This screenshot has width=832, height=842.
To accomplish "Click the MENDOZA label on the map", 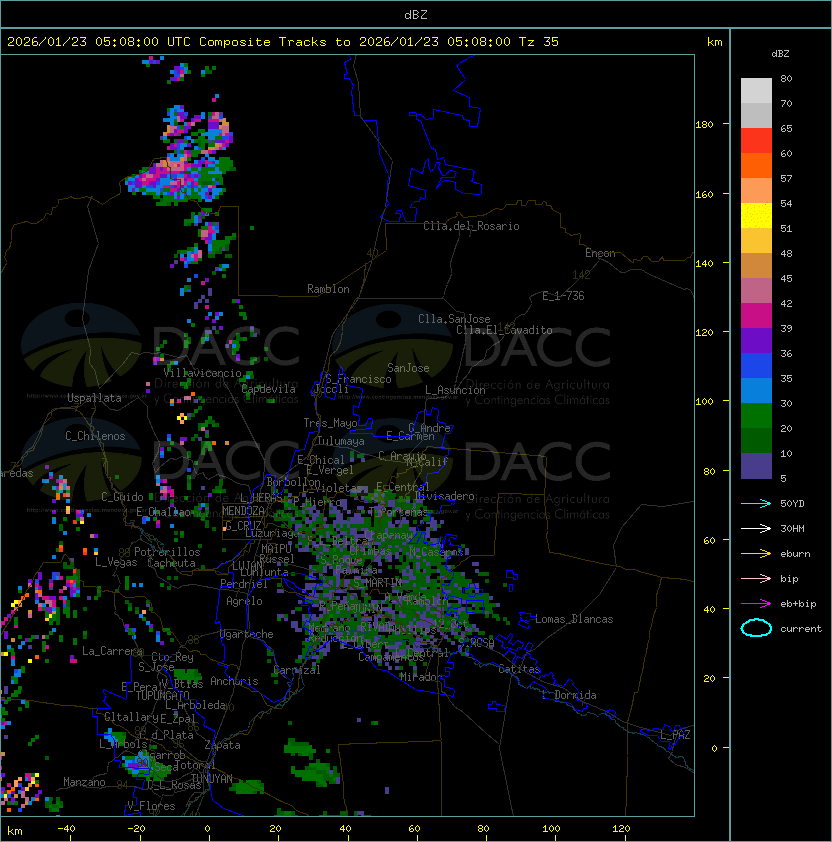I will pyautogui.click(x=243, y=511).
